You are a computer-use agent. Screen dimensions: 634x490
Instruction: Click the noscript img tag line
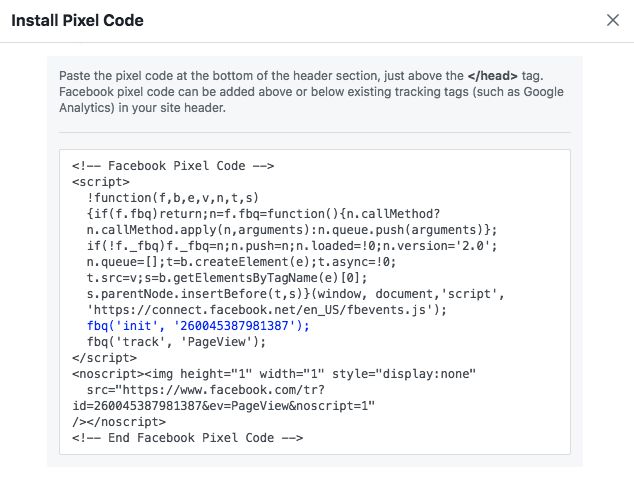pyautogui.click(x=273, y=373)
